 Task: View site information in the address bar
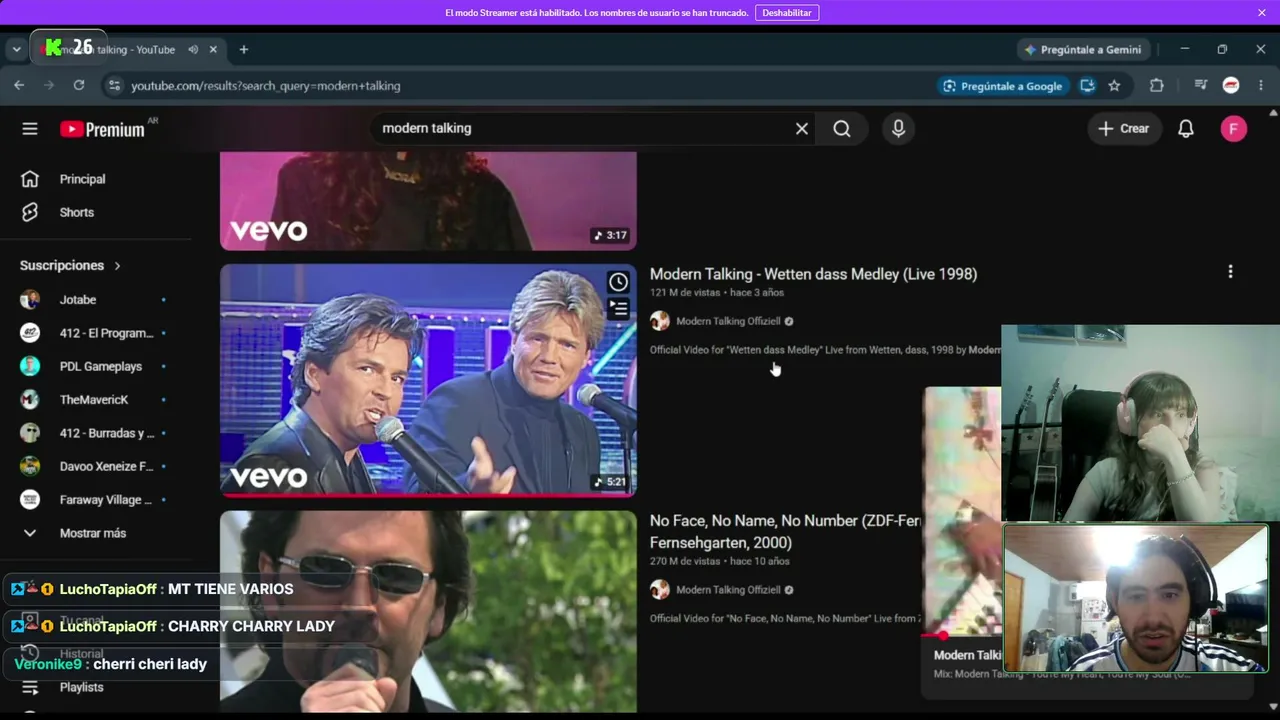(114, 86)
